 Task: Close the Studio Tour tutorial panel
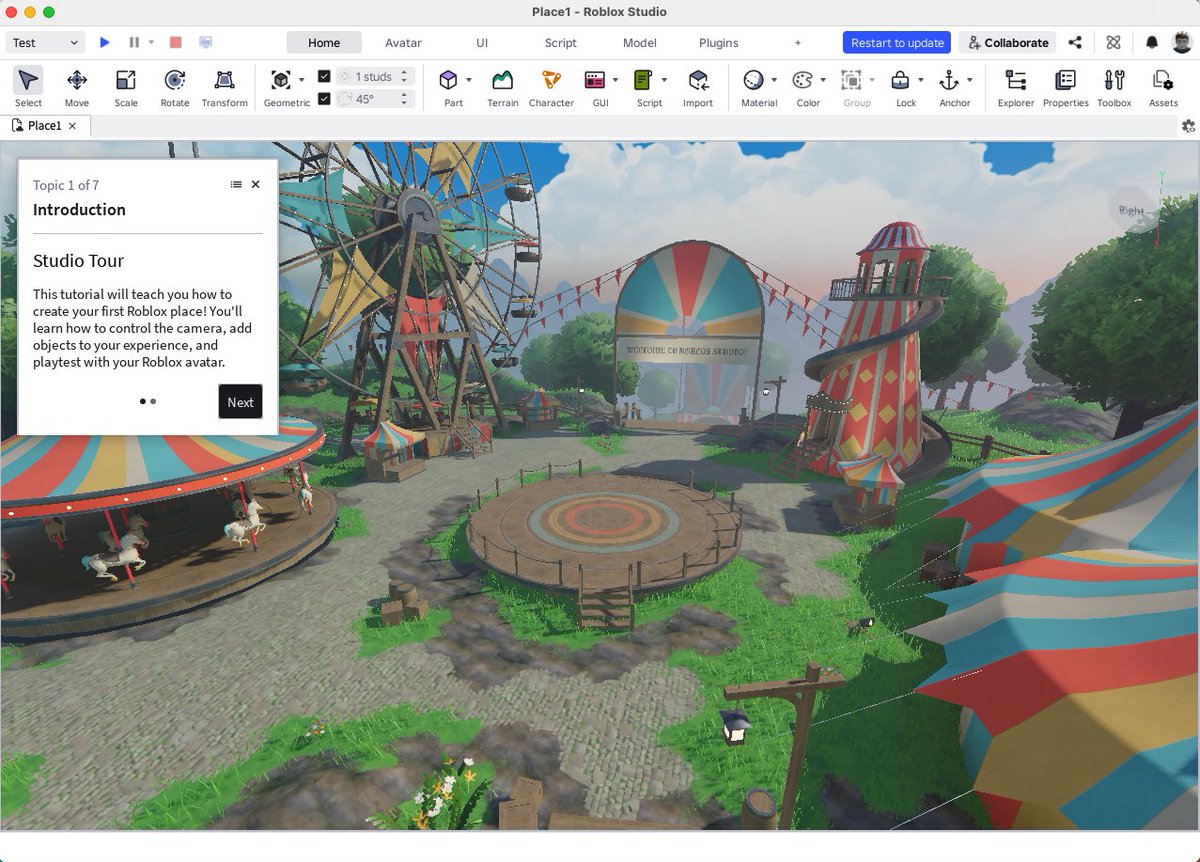click(256, 184)
